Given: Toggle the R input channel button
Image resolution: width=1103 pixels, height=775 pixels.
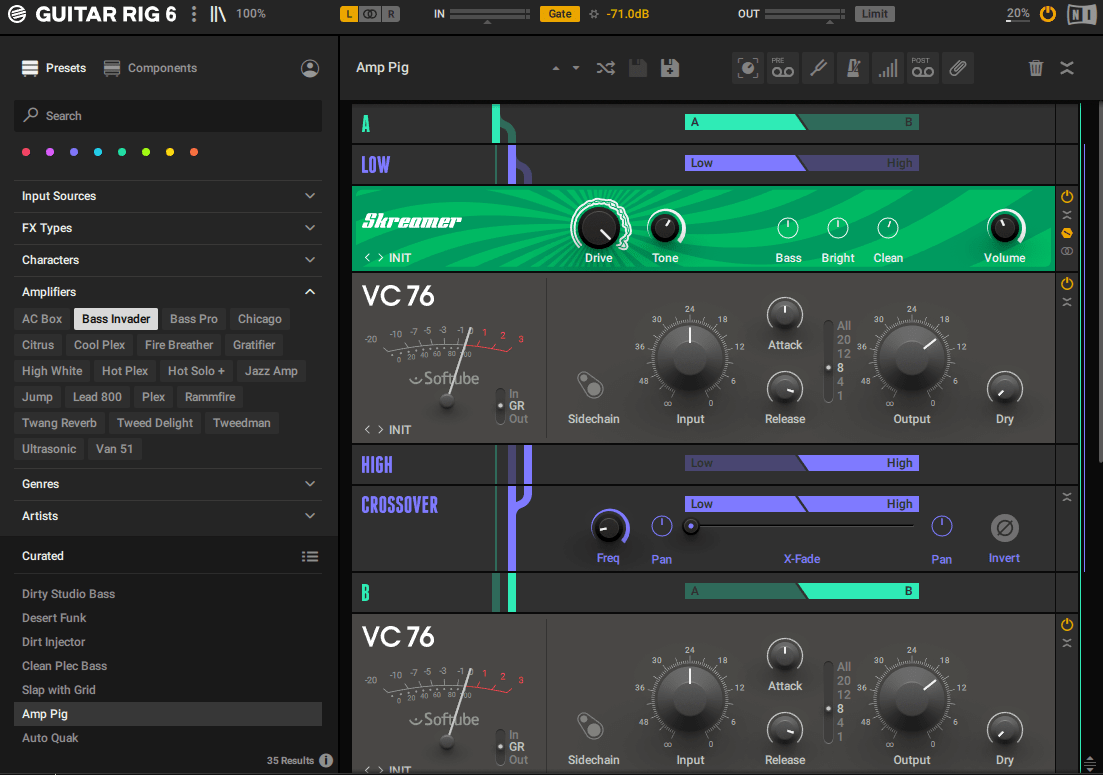Looking at the screenshot, I should tap(391, 14).
